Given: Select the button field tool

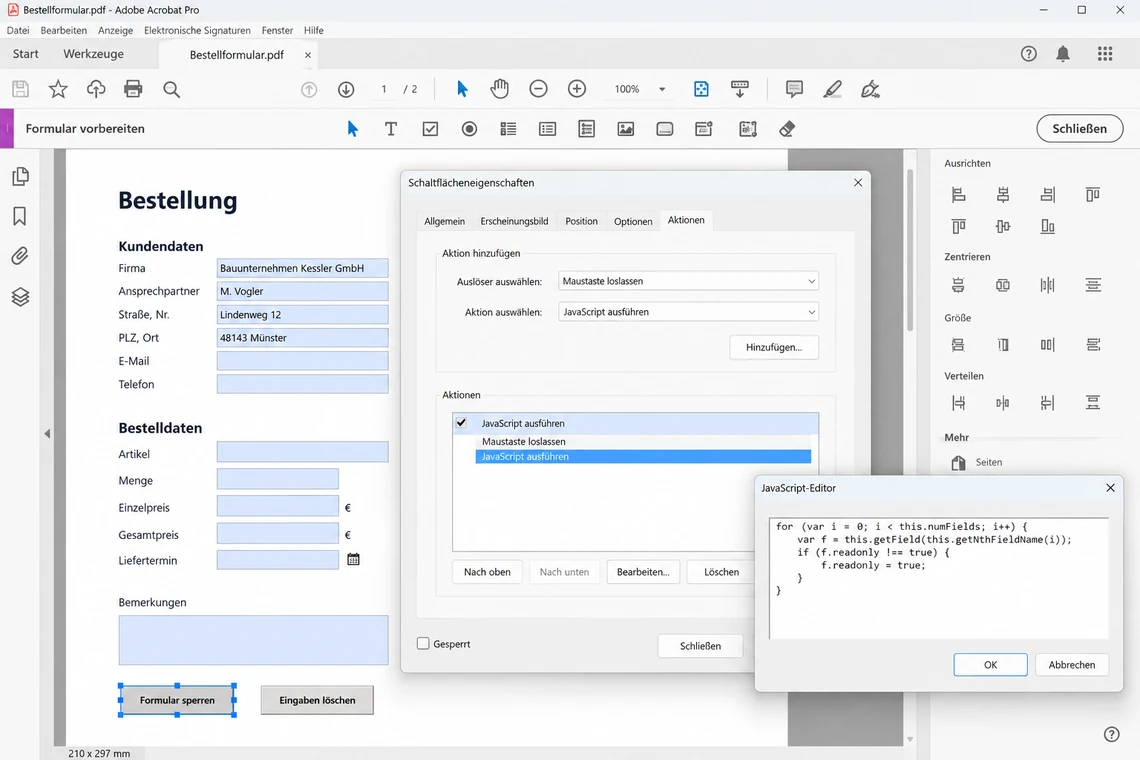Looking at the screenshot, I should coord(665,129).
